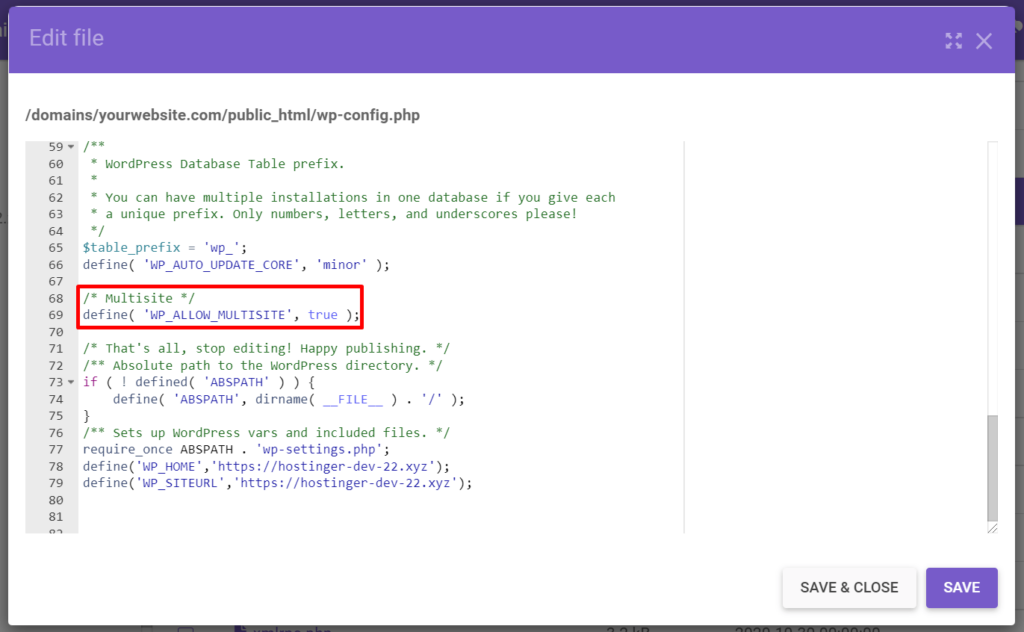The width and height of the screenshot is (1024, 632).
Task: Click the "if ( ! defined( 'ABSPATH' ) )" line
Action: coord(199,383)
